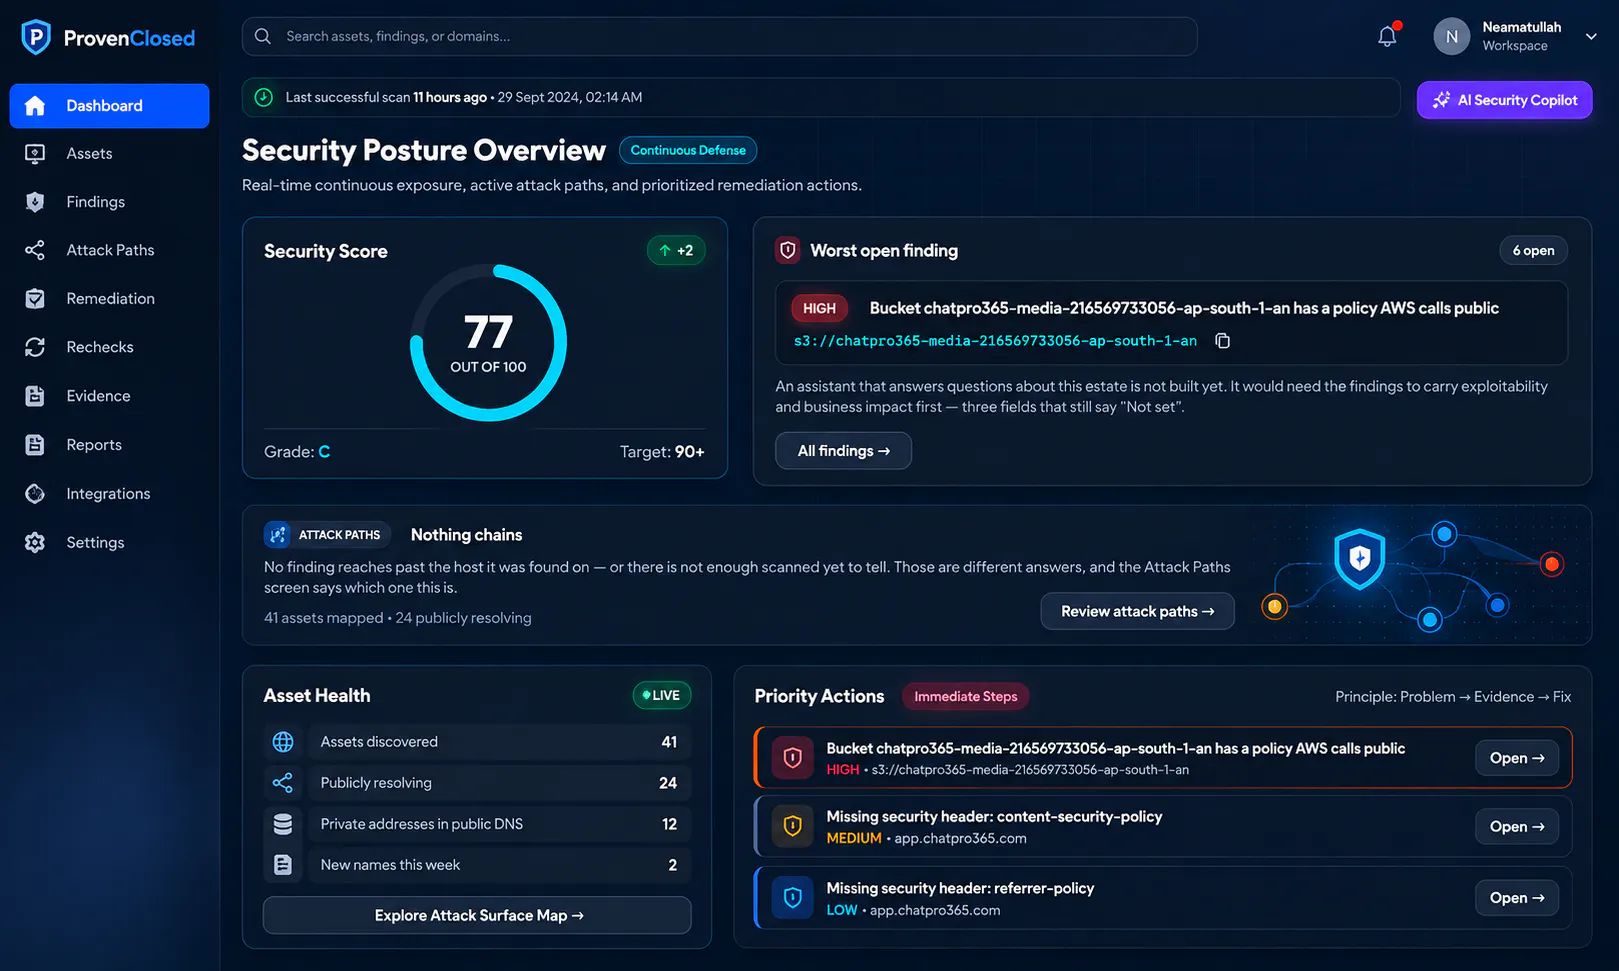The height and width of the screenshot is (971, 1619).
Task: Select Remediation in the sidebar
Action: point(110,299)
